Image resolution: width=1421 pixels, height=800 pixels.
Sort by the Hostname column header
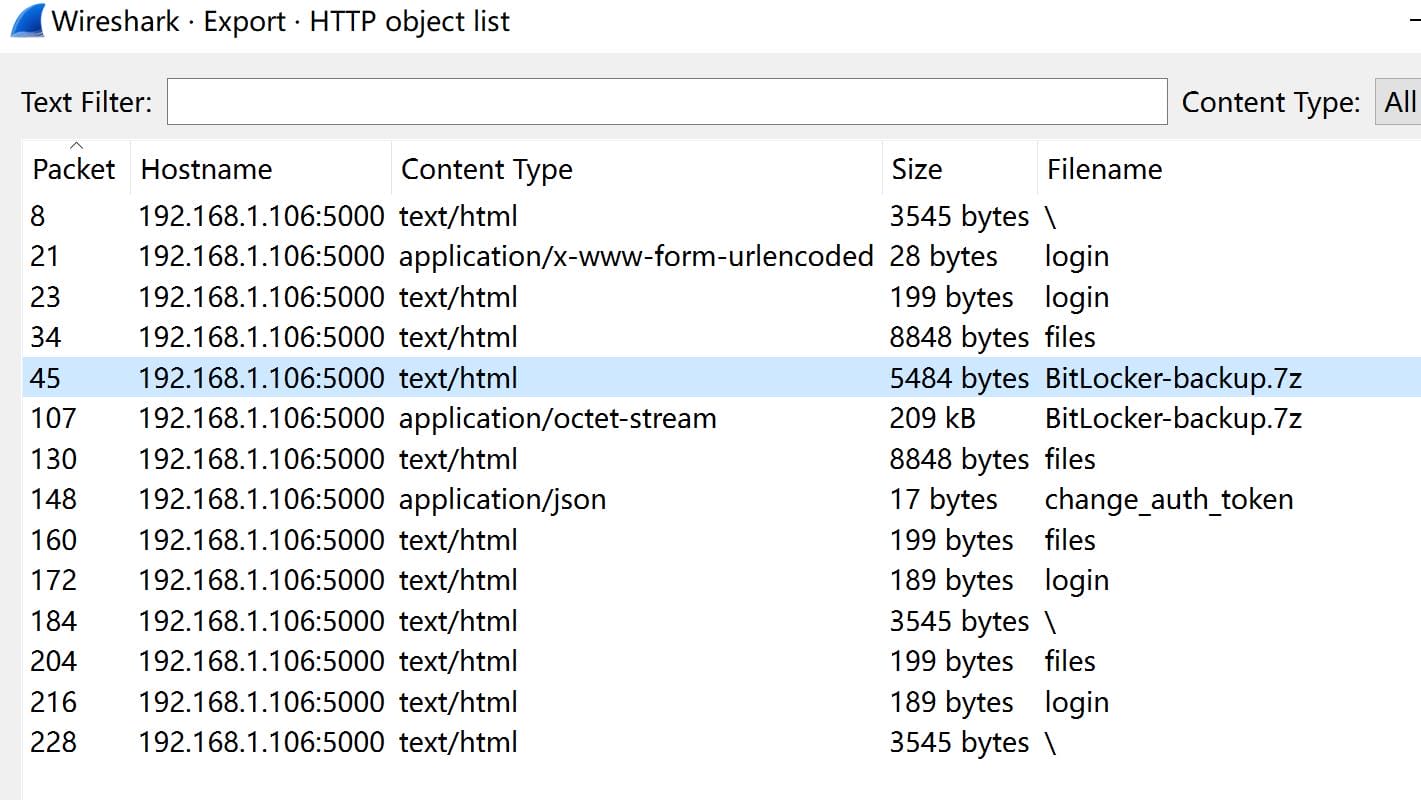tap(260, 169)
